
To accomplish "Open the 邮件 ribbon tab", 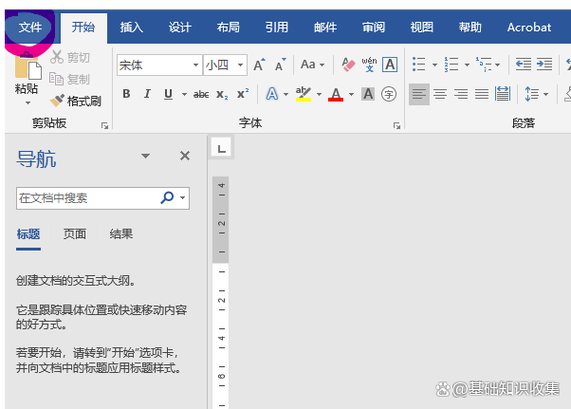I will point(325,27).
